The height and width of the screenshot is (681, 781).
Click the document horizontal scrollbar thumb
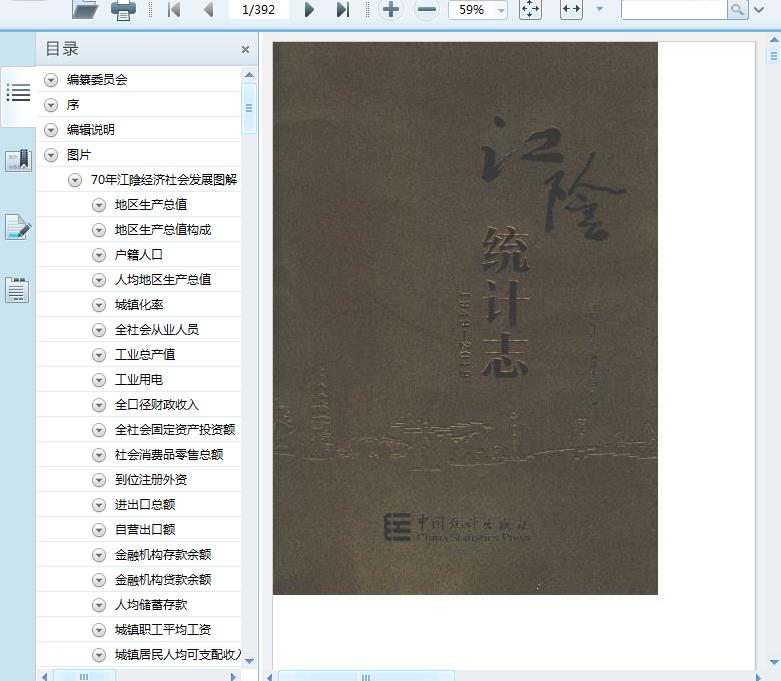[366, 677]
